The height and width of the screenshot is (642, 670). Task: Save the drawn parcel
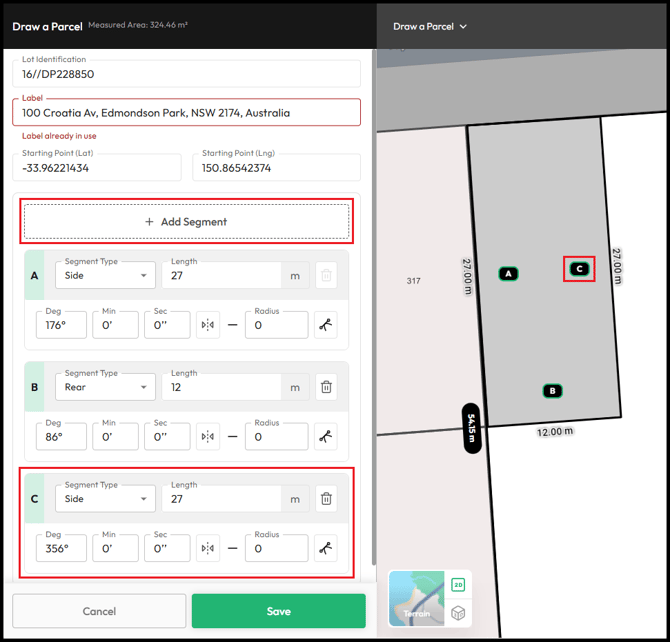point(278,611)
